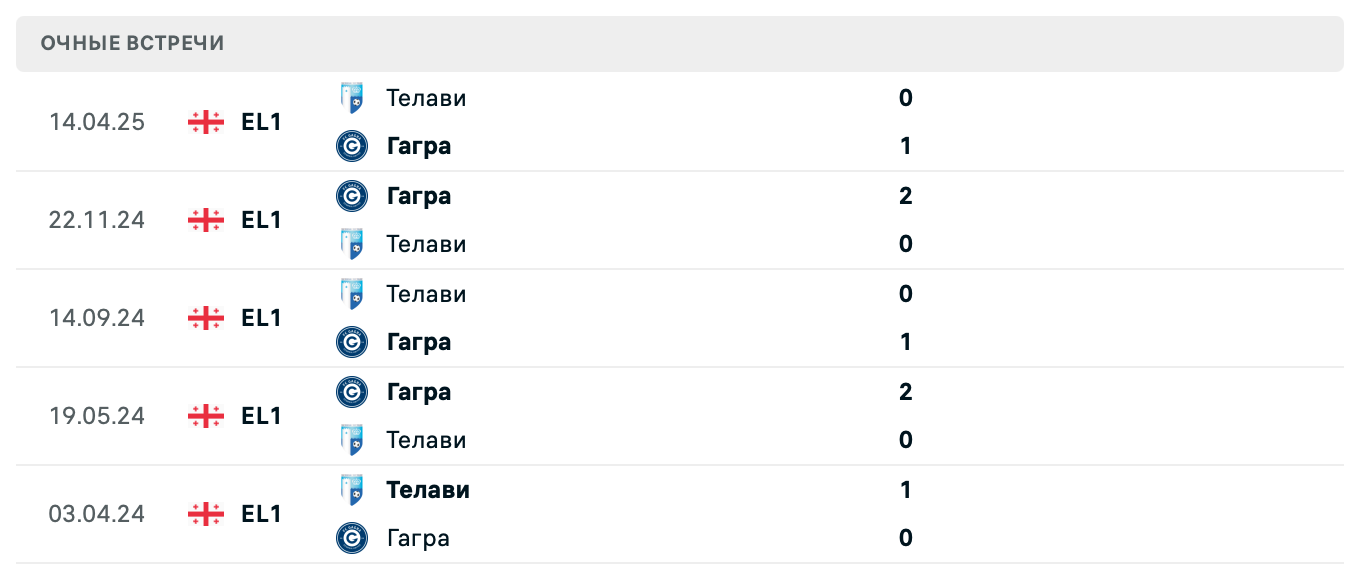The height and width of the screenshot is (582, 1360).
Task: Click the 14.04.25 match date
Action: point(97,122)
